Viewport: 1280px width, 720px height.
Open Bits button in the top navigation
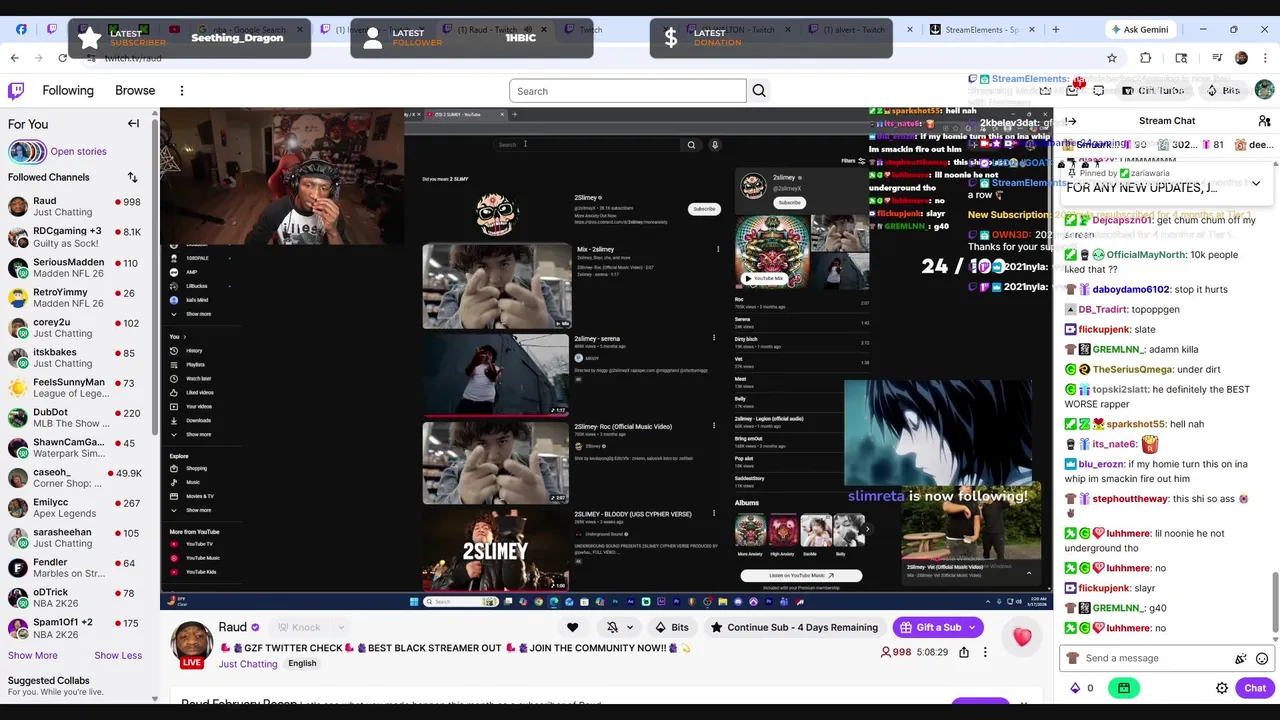pos(1225,91)
